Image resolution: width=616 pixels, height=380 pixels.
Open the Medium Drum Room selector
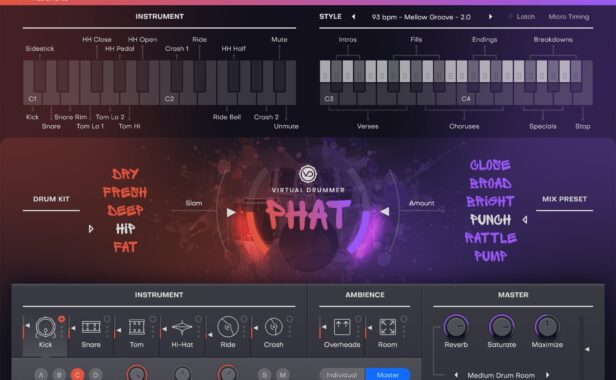pyautogui.click(x=501, y=375)
